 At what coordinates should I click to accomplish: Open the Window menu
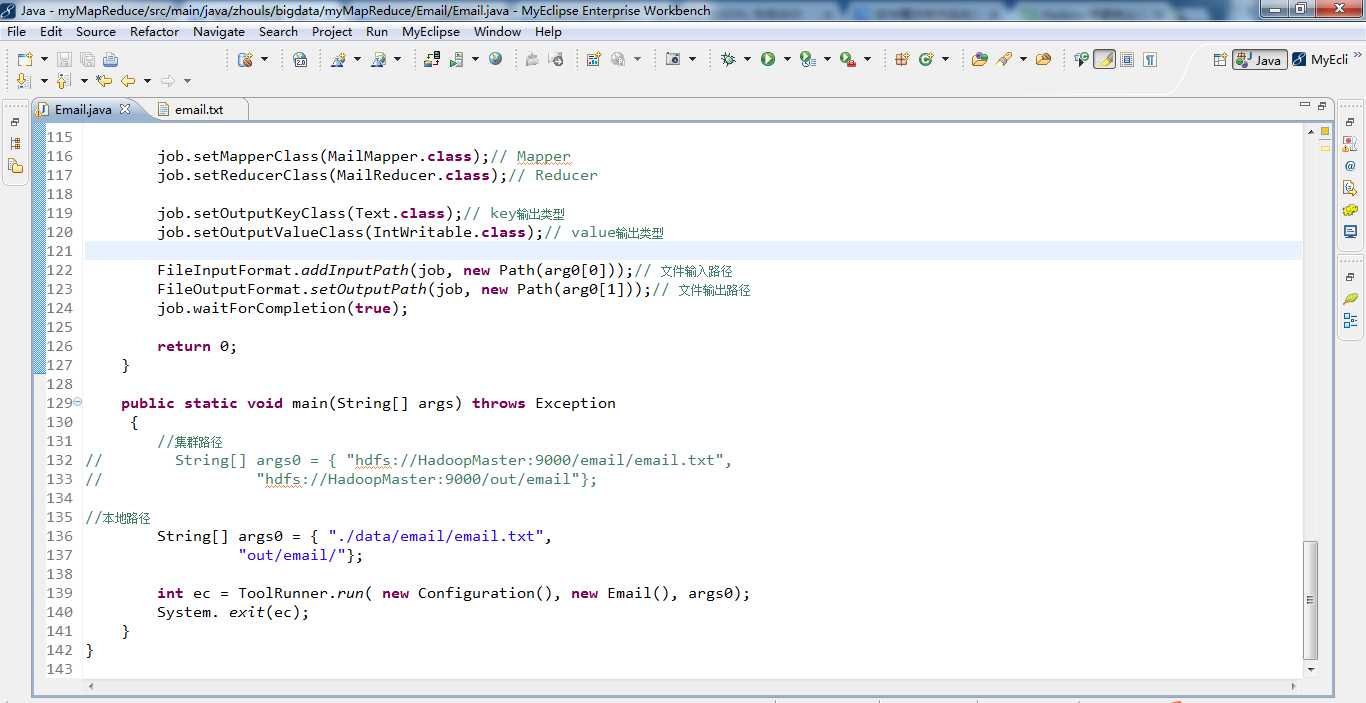(497, 31)
